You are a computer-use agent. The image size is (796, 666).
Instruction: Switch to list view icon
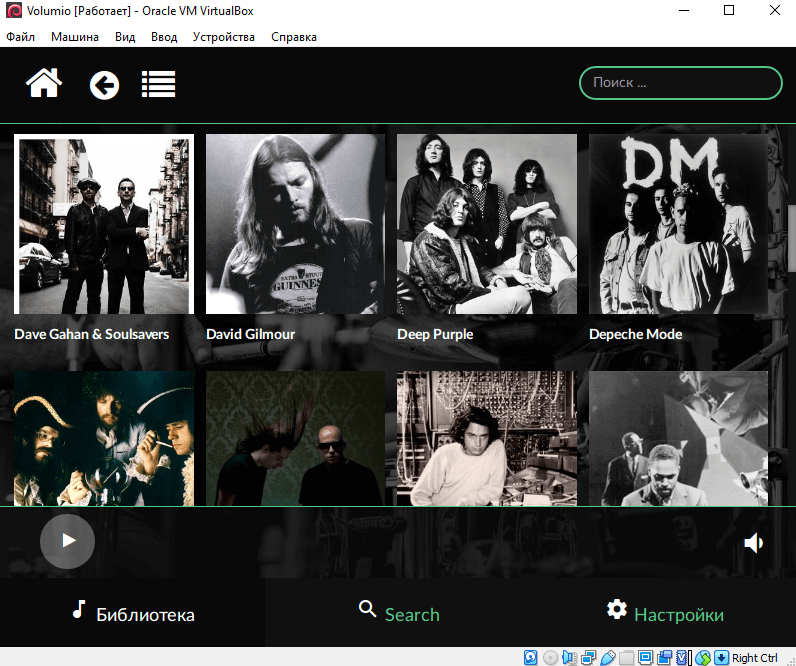158,85
